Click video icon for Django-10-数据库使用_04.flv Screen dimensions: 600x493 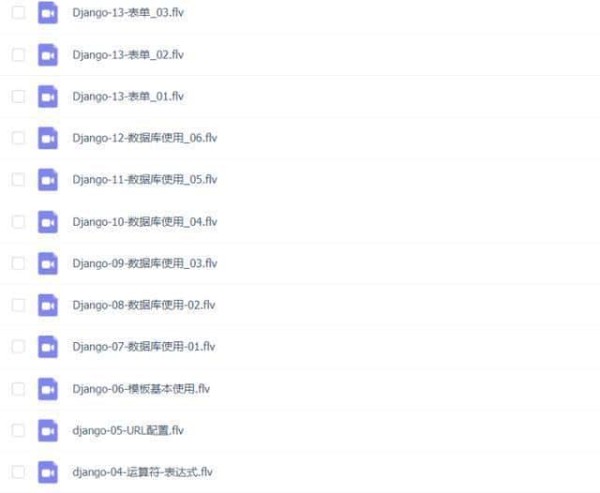click(x=48, y=222)
